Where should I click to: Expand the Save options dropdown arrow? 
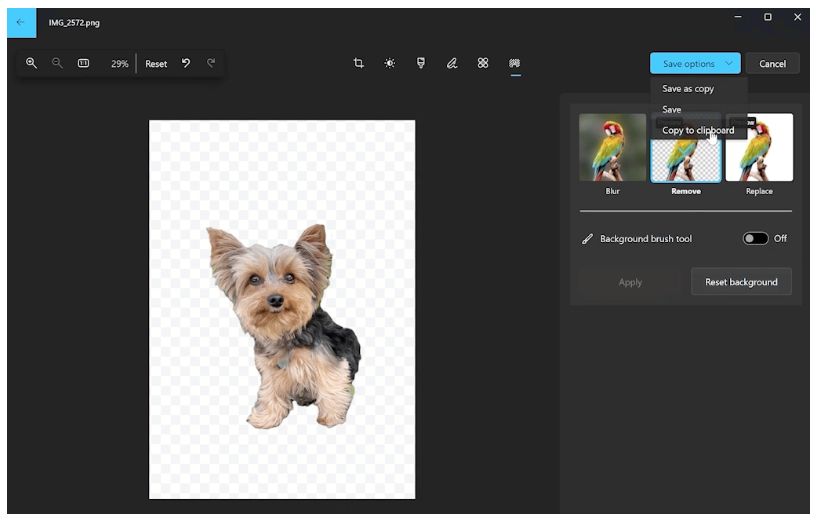(x=729, y=63)
